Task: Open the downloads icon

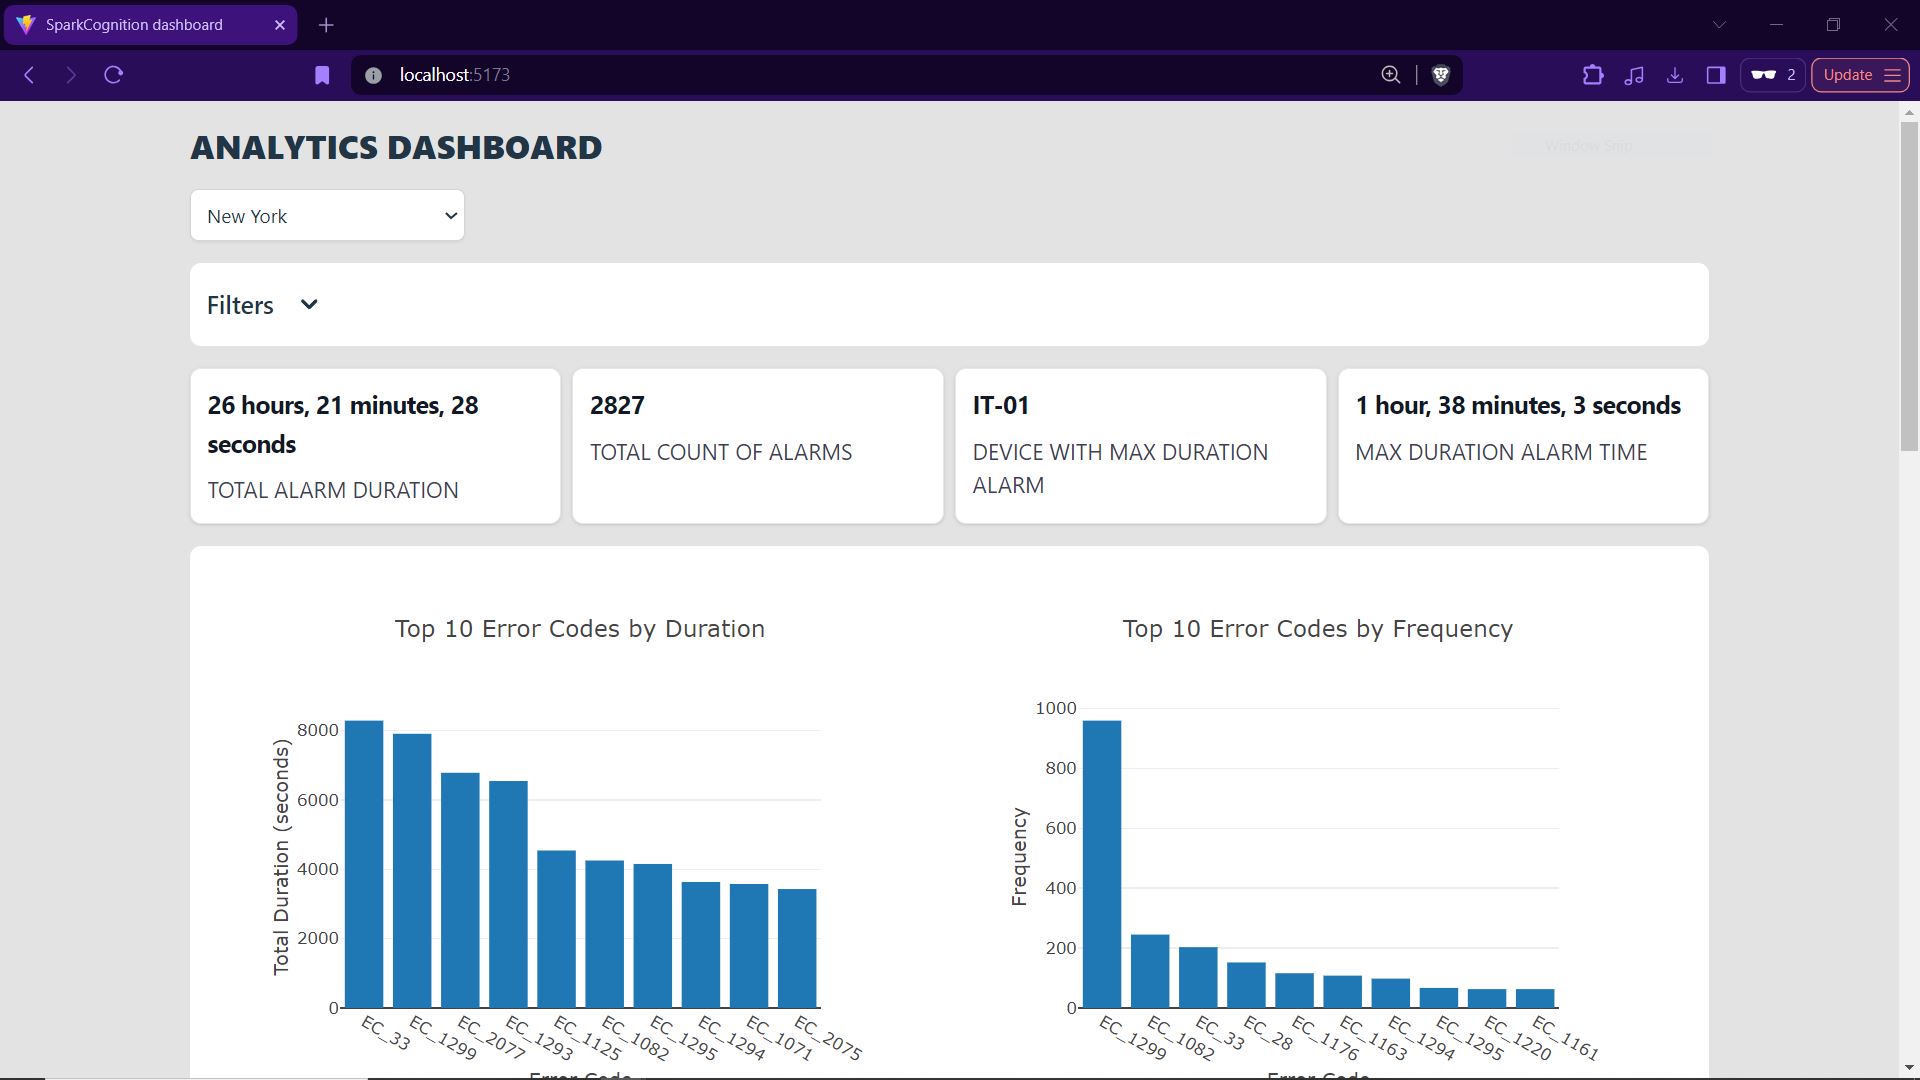Action: click(1675, 75)
